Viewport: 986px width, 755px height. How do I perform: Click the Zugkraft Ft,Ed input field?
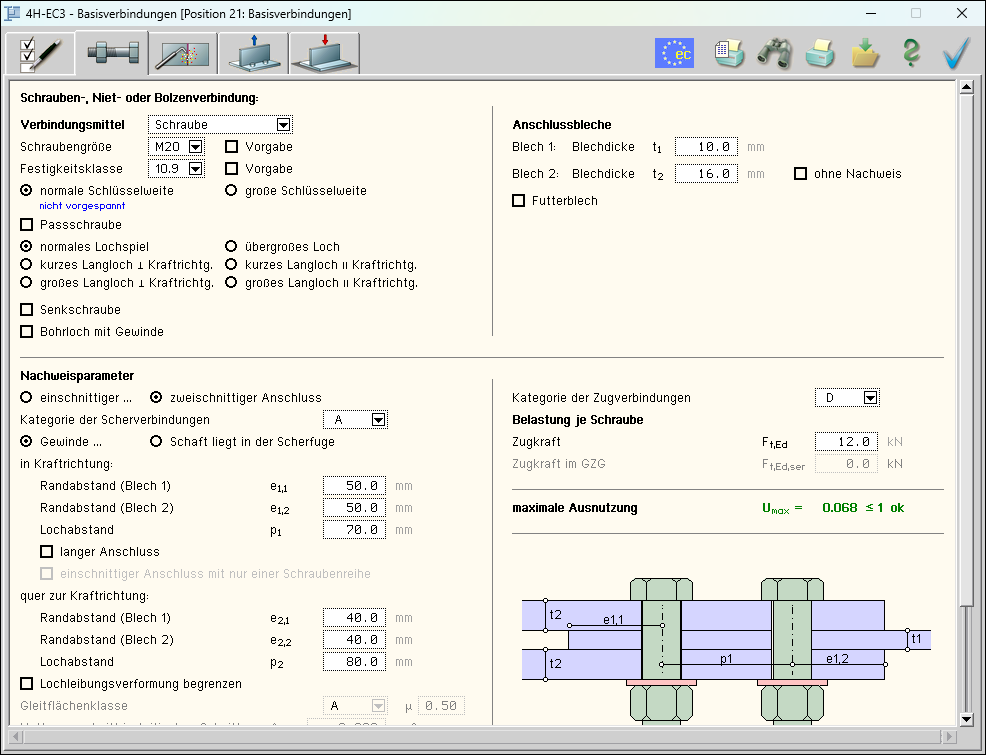pos(846,441)
